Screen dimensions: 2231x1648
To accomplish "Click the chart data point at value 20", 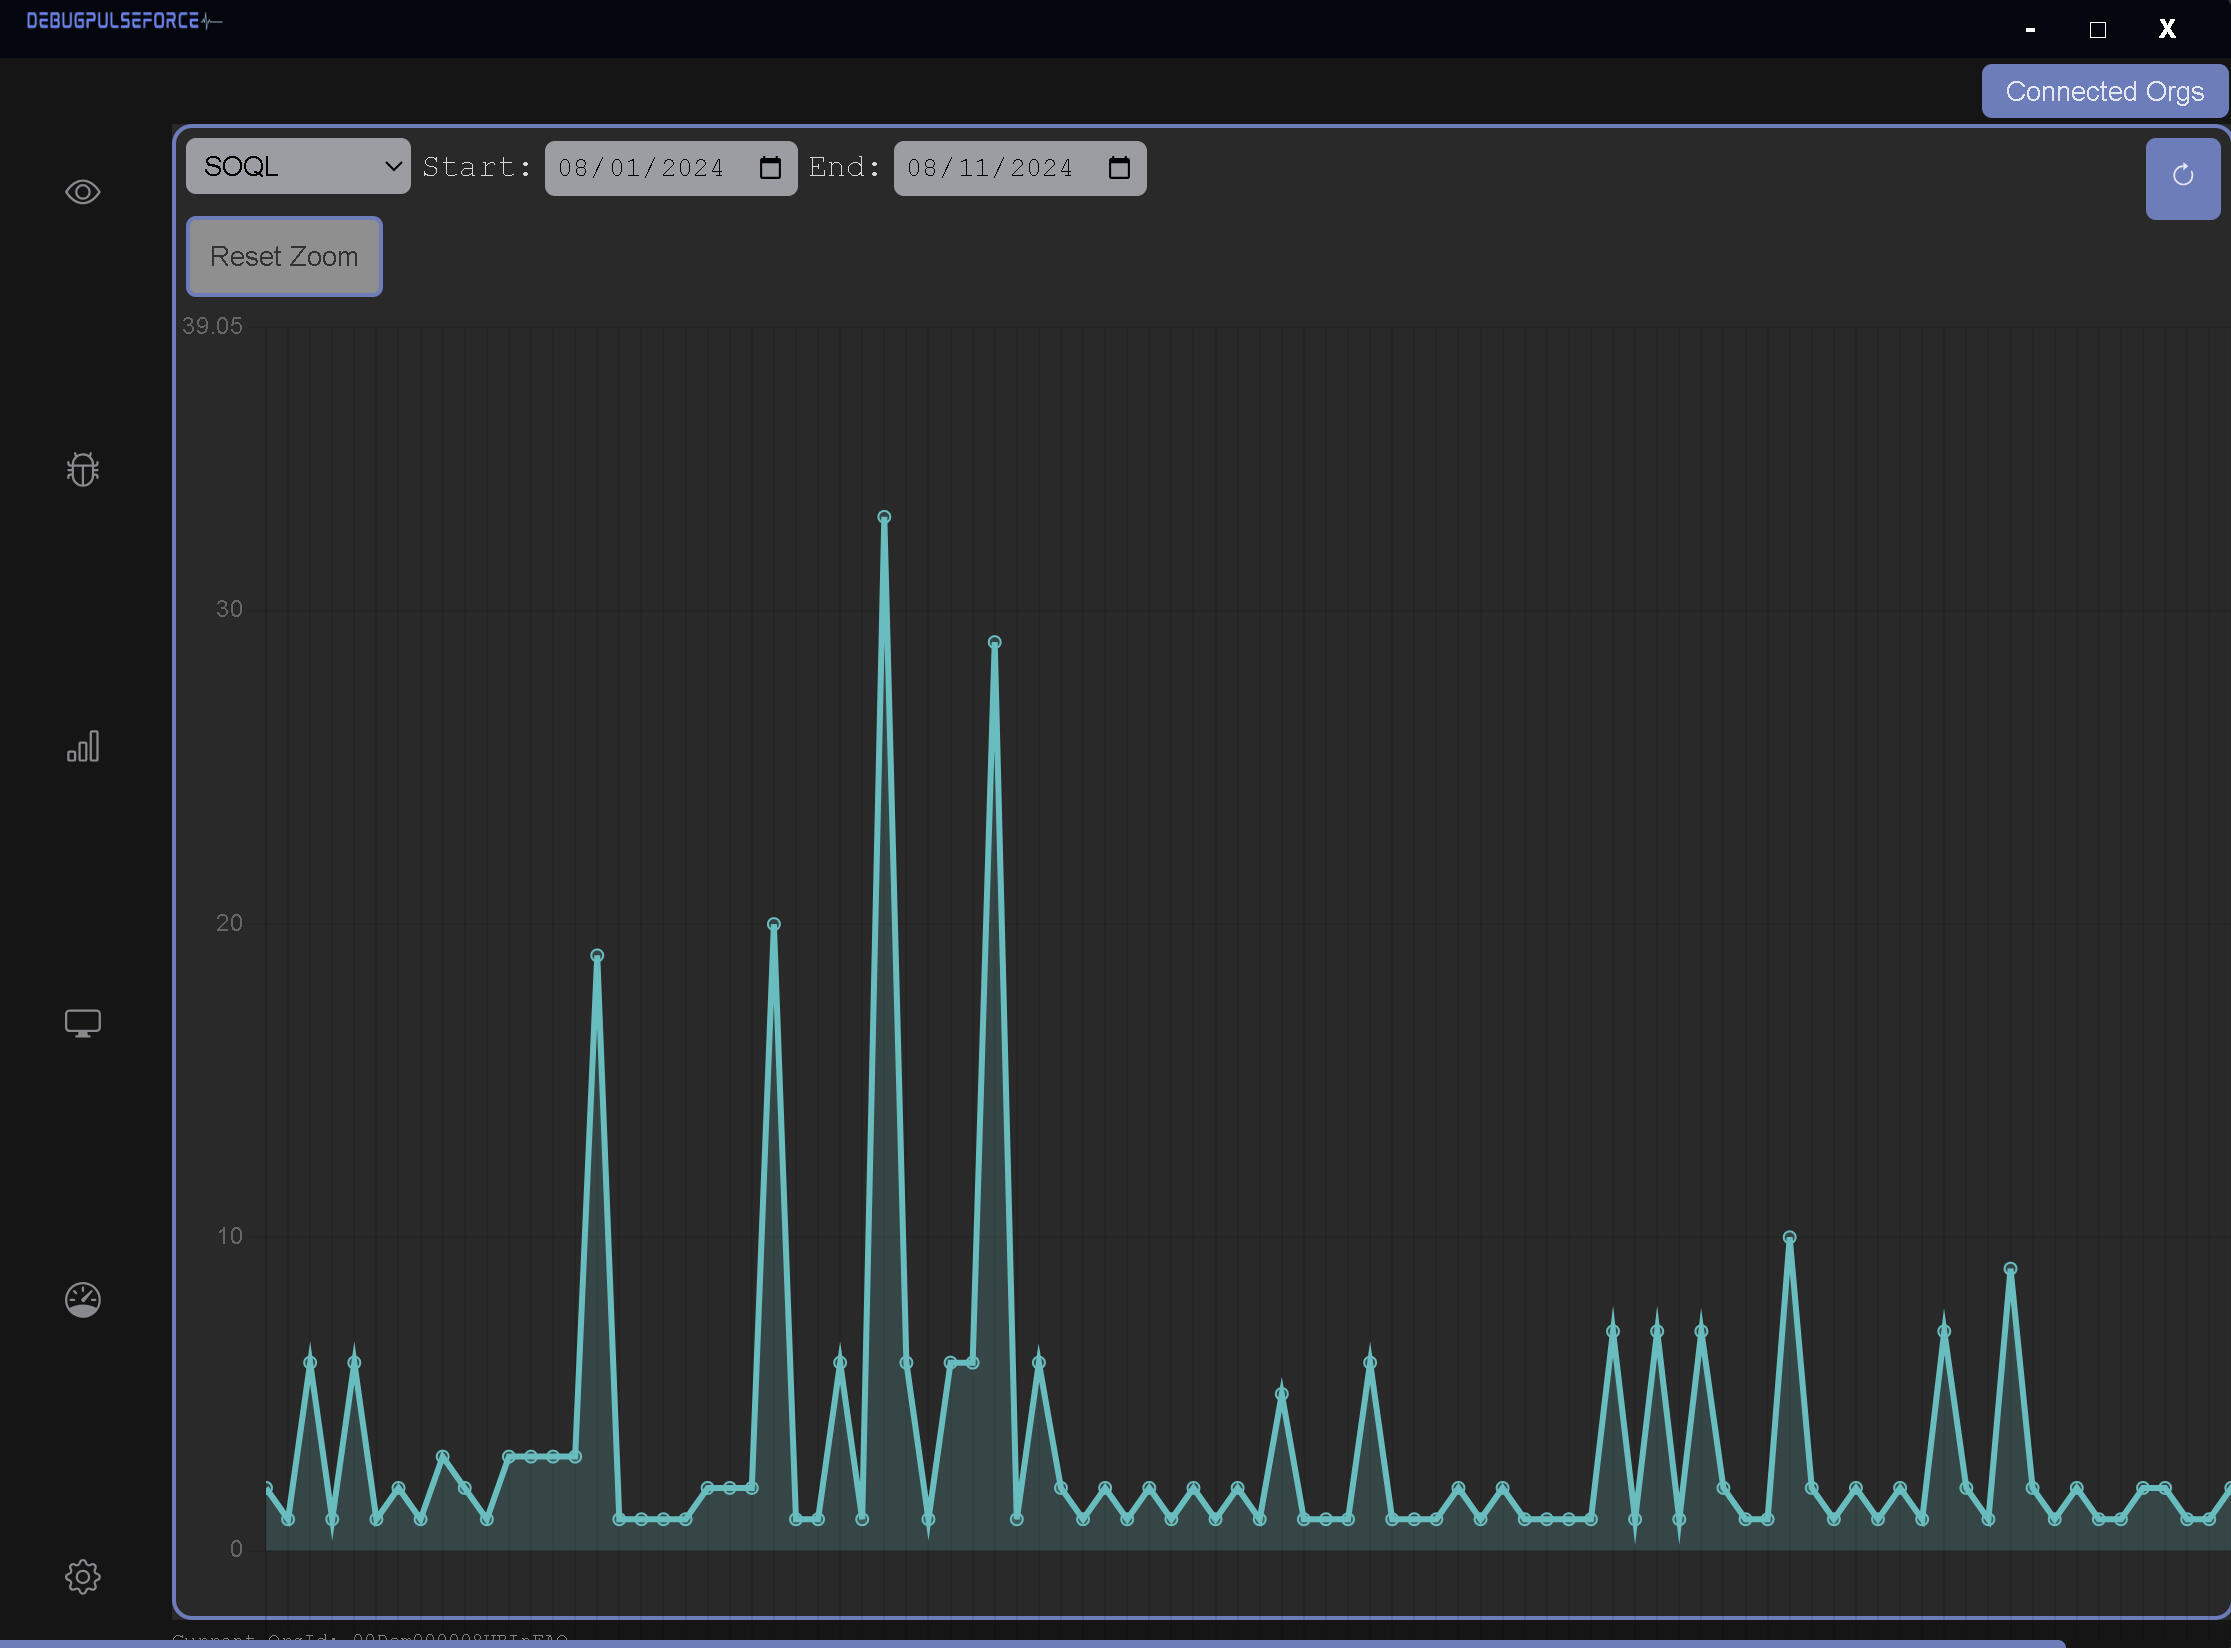I will [x=774, y=924].
